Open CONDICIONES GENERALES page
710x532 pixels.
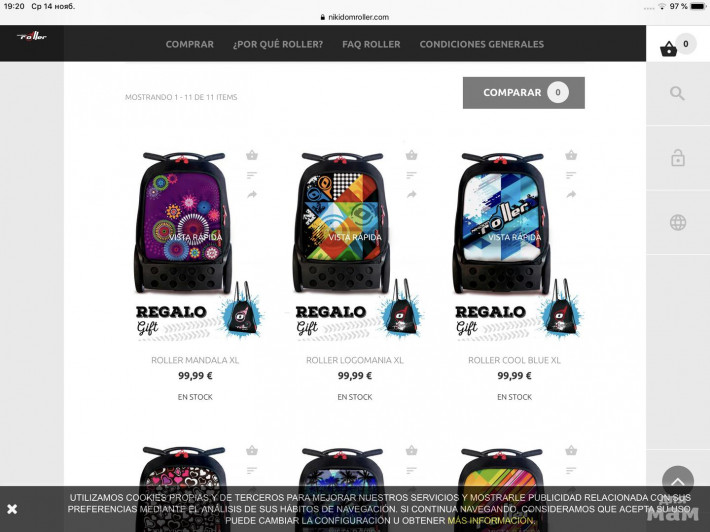coord(482,44)
